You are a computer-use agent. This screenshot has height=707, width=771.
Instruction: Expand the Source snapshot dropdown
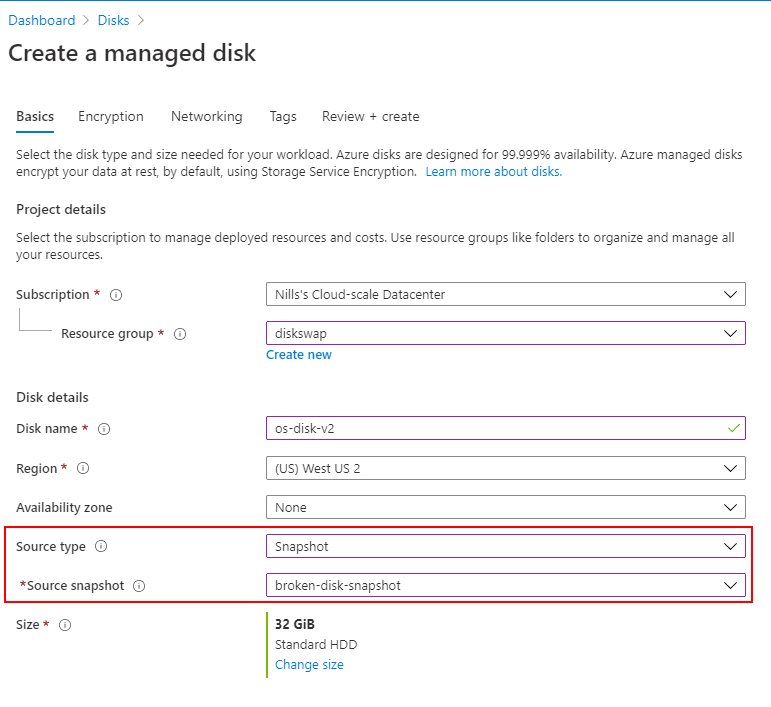tap(505, 585)
